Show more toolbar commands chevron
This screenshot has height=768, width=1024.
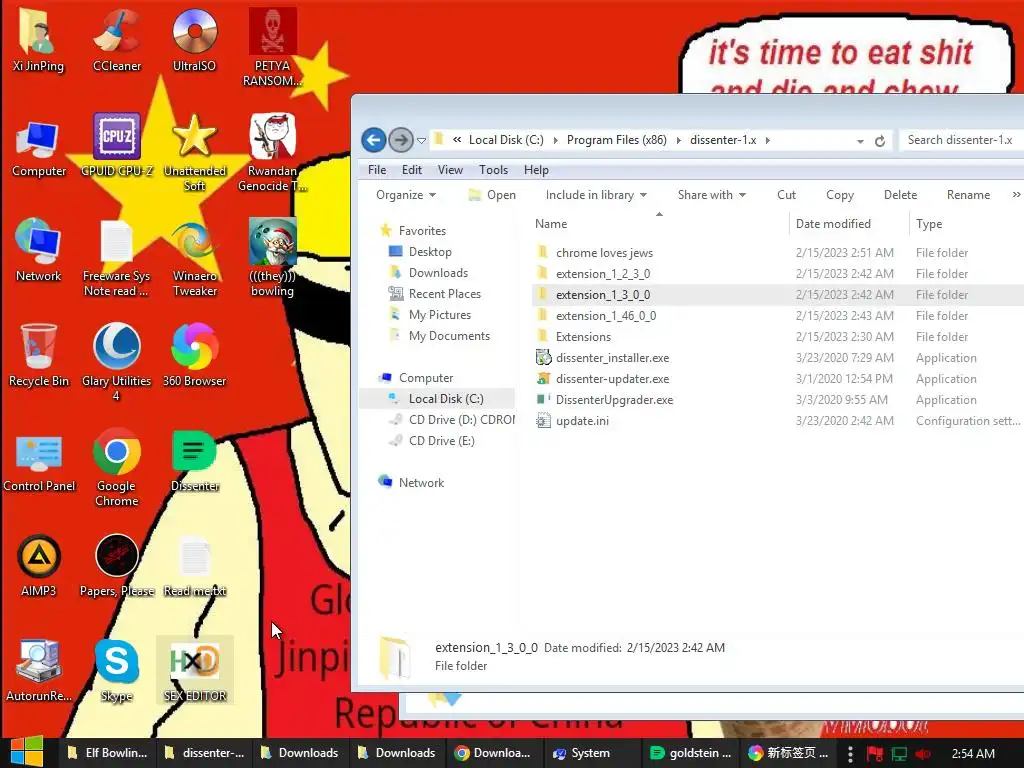click(1016, 195)
